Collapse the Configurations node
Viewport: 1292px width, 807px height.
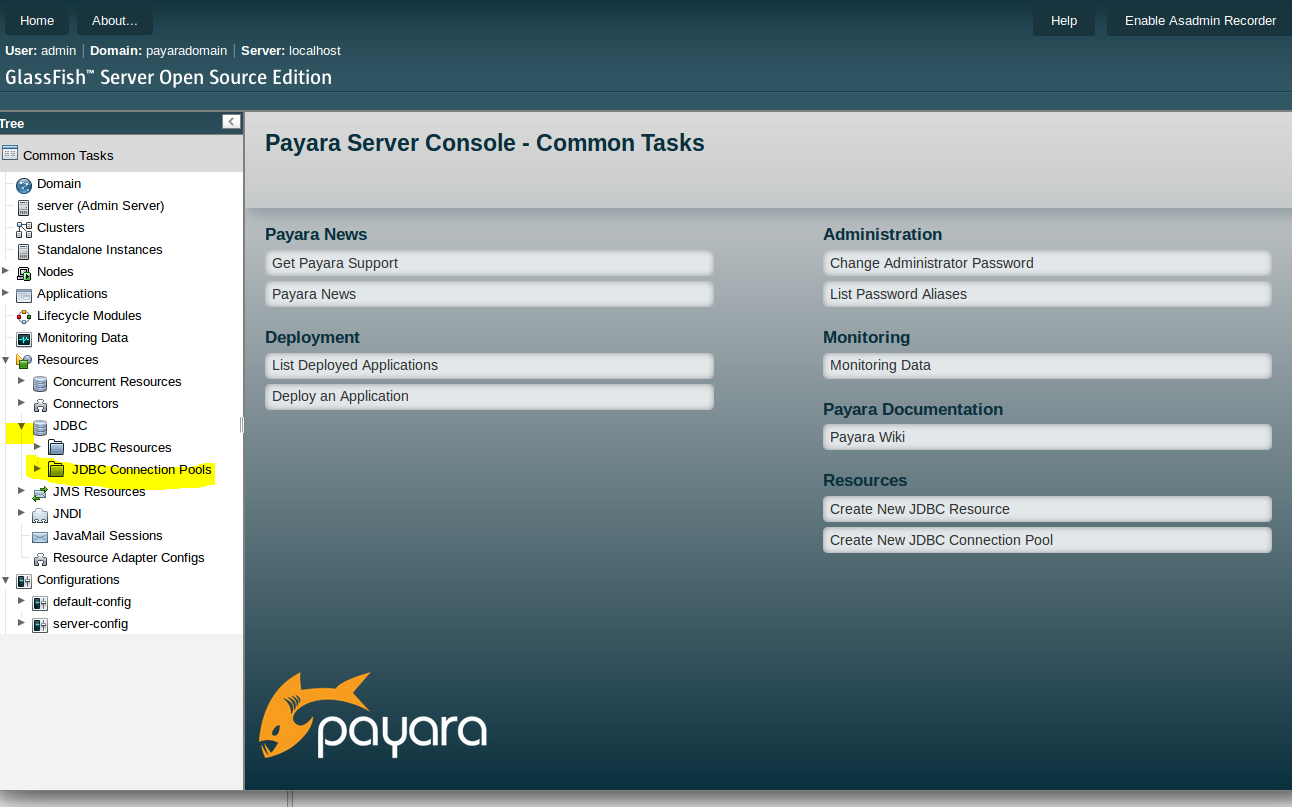[x=6, y=579]
